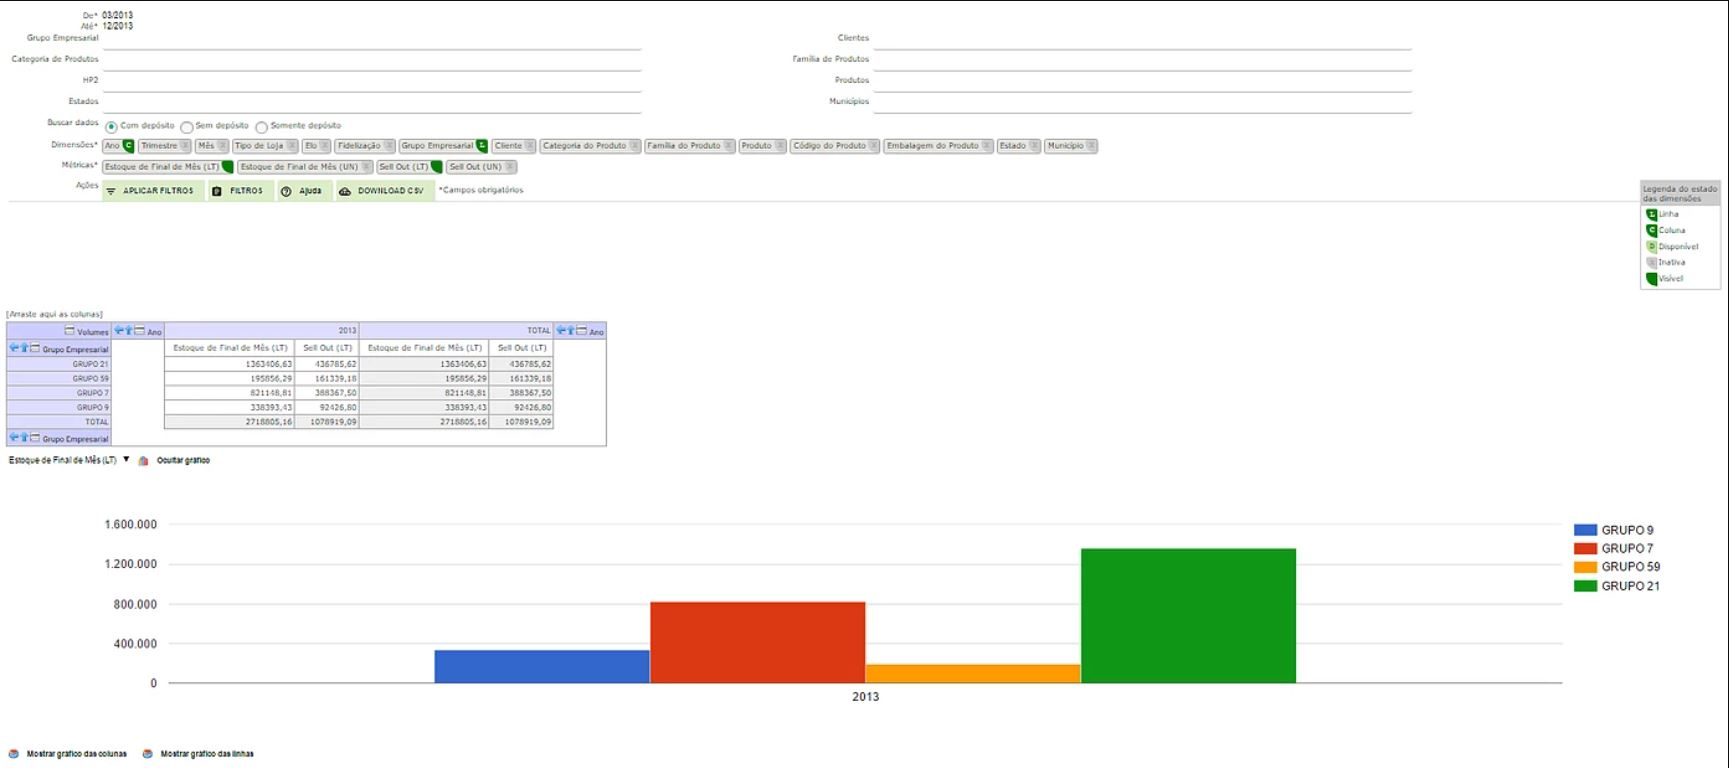Toggle the Produto dimension chip
This screenshot has height=768, width=1729.
(762, 146)
